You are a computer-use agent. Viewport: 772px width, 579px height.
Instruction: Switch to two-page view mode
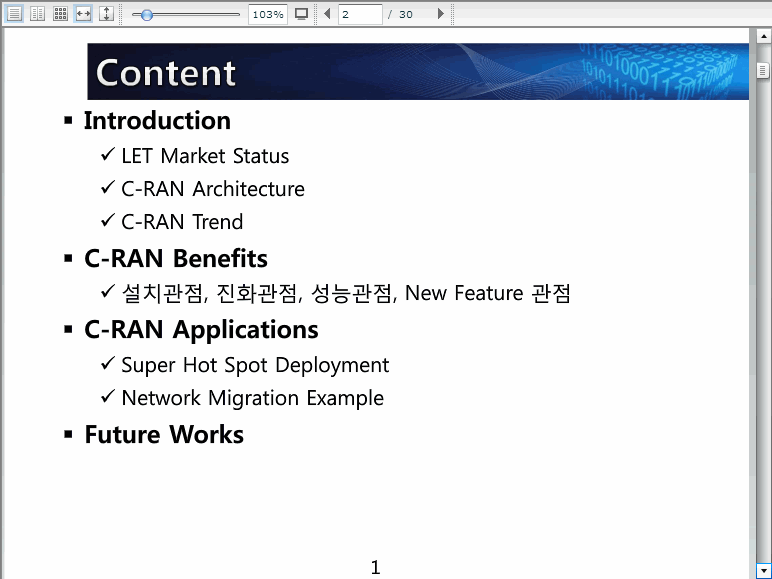click(x=37, y=14)
